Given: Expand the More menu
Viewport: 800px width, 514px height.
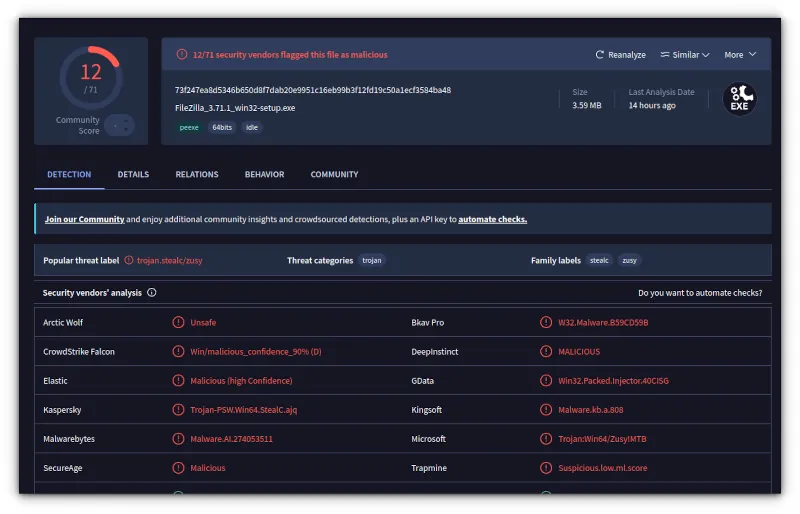Looking at the screenshot, I should [x=740, y=55].
